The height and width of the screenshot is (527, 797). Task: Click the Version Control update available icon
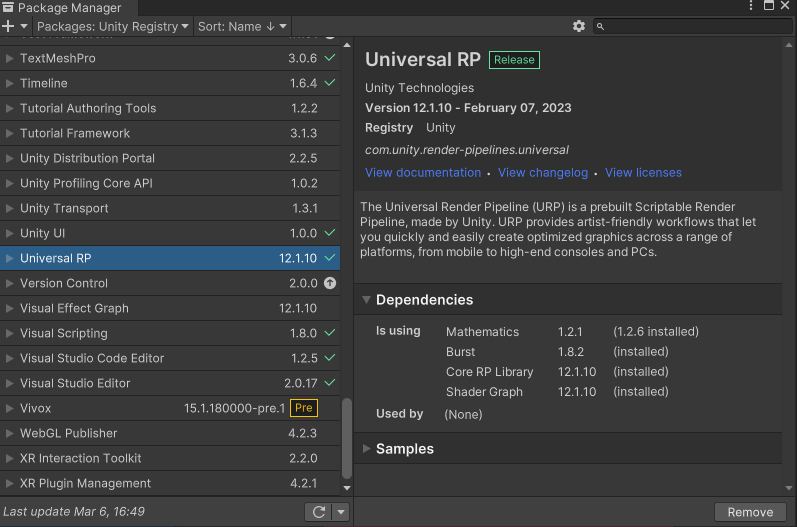tap(330, 283)
